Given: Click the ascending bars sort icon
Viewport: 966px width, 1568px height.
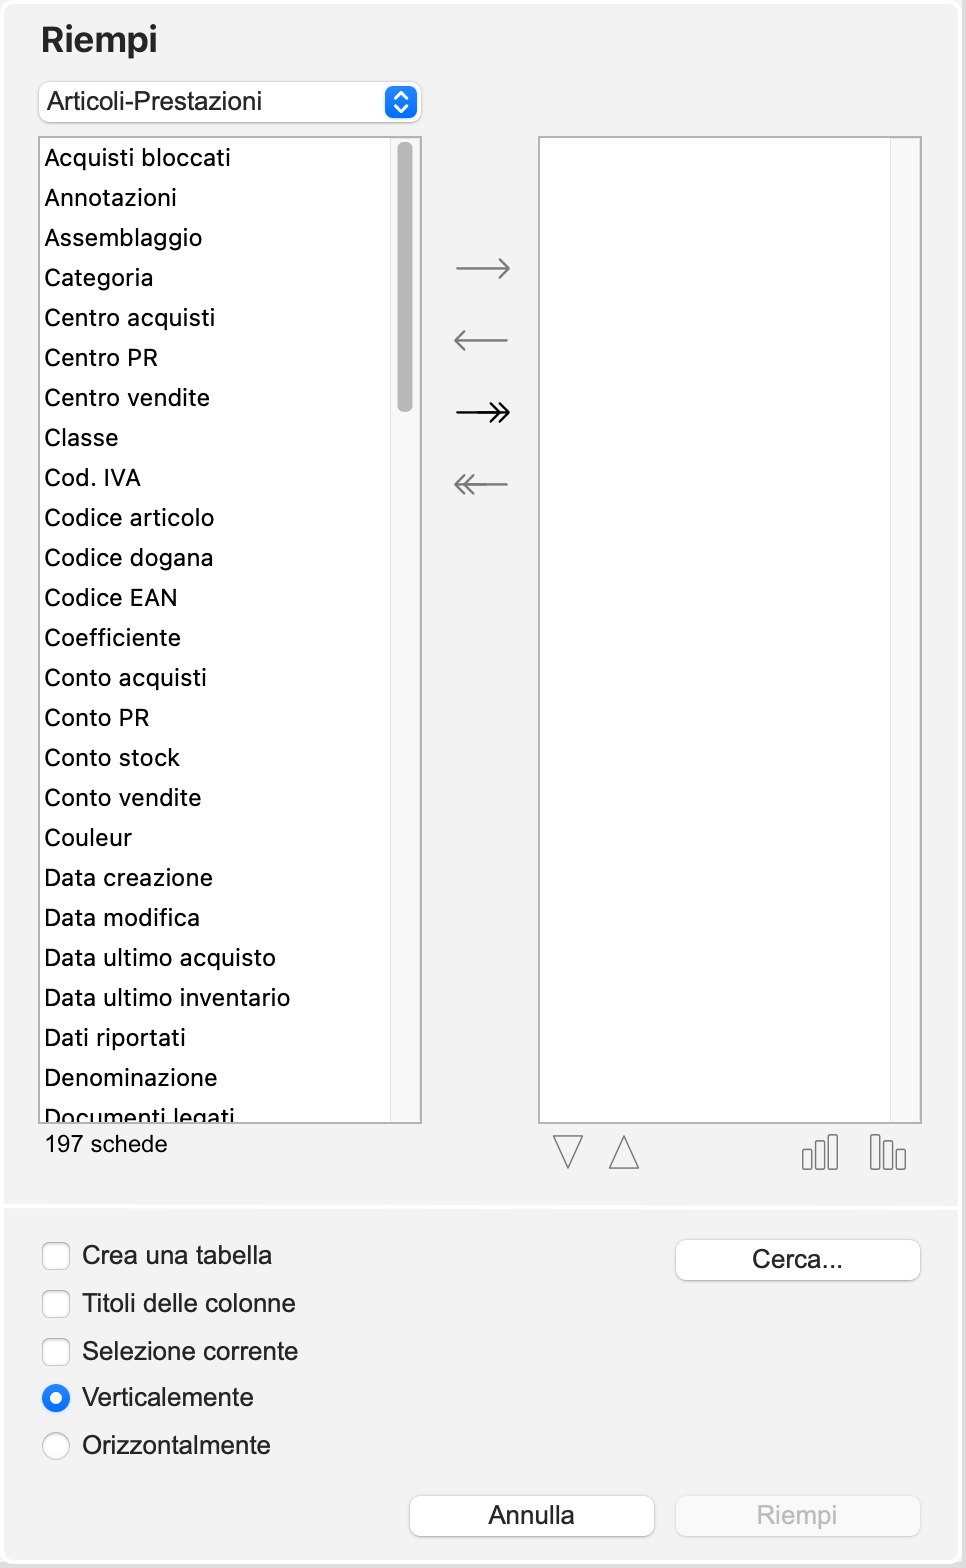Looking at the screenshot, I should point(820,1153).
